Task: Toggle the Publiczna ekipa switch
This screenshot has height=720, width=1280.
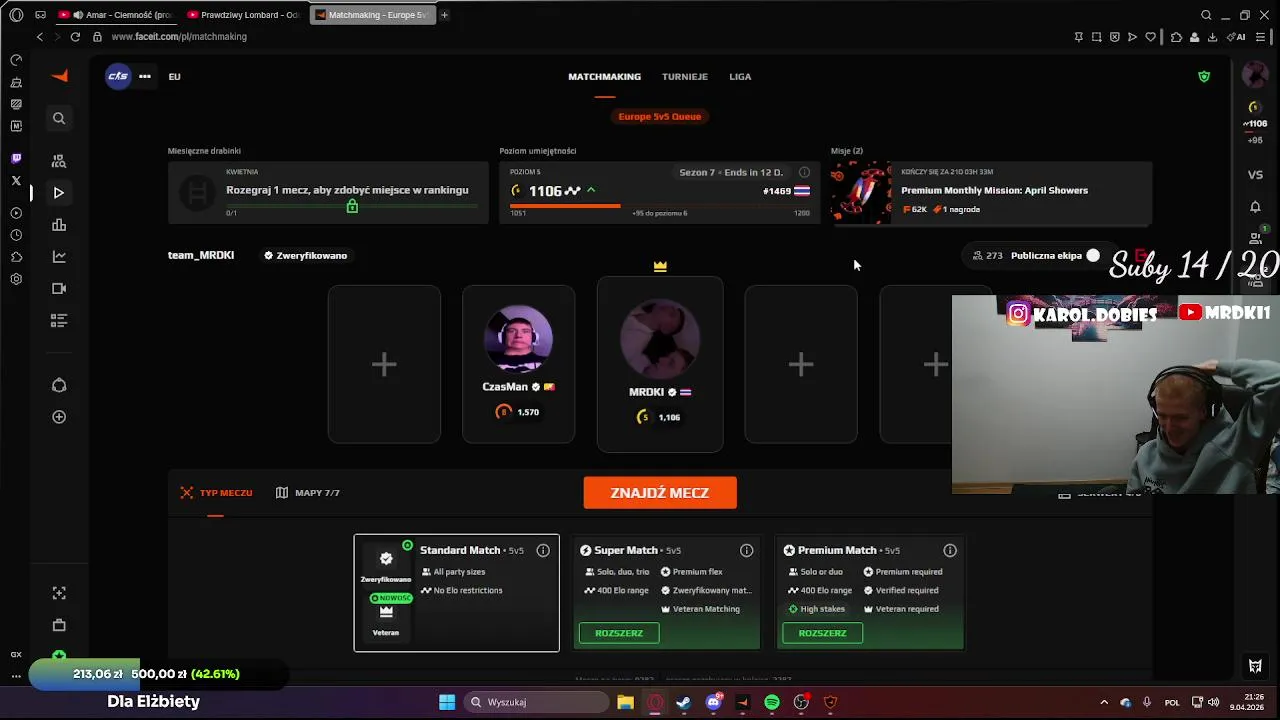Action: click(1093, 255)
